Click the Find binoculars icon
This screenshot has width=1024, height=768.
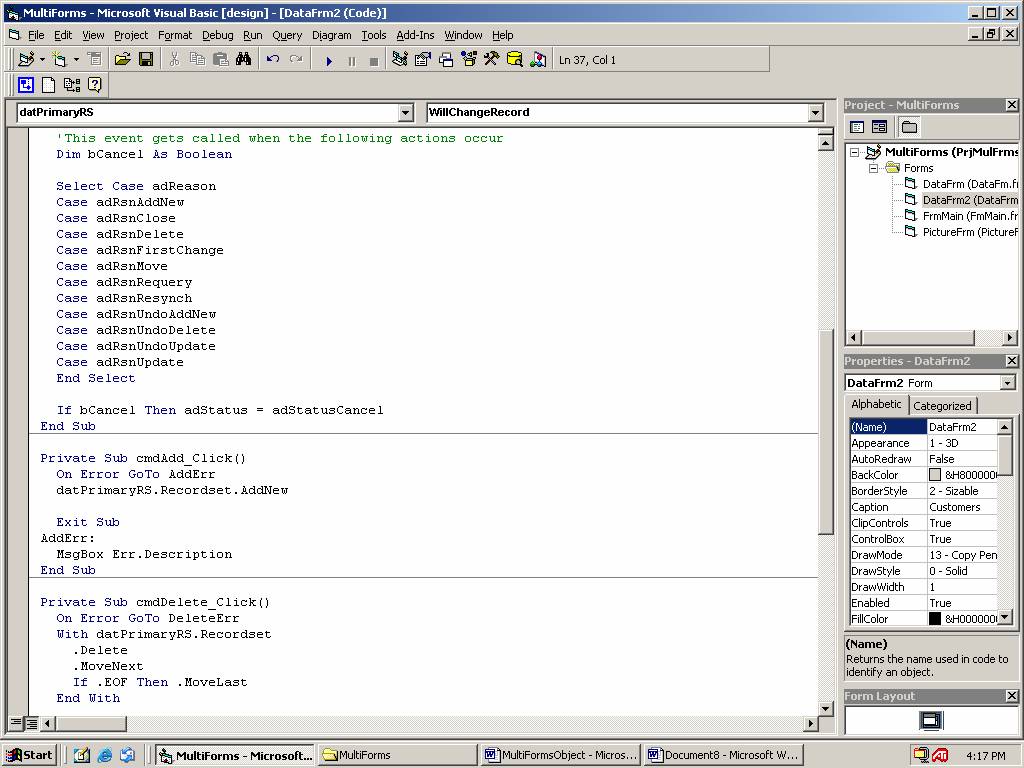(243, 60)
